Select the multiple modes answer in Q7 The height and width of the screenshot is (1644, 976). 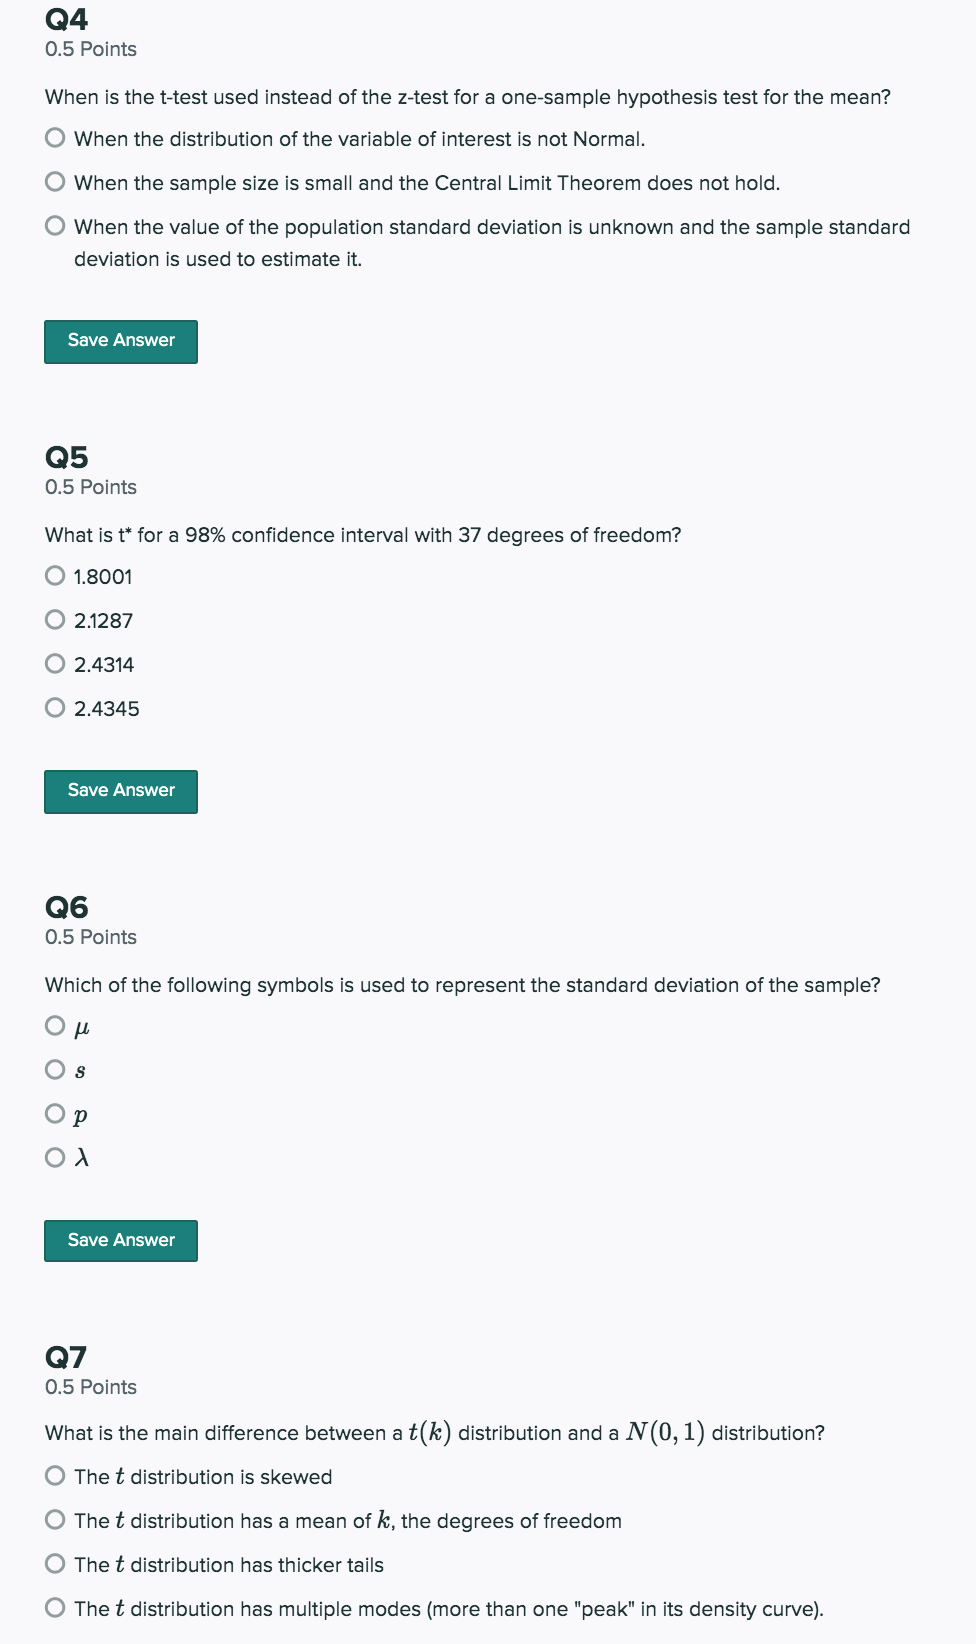click(x=54, y=1609)
